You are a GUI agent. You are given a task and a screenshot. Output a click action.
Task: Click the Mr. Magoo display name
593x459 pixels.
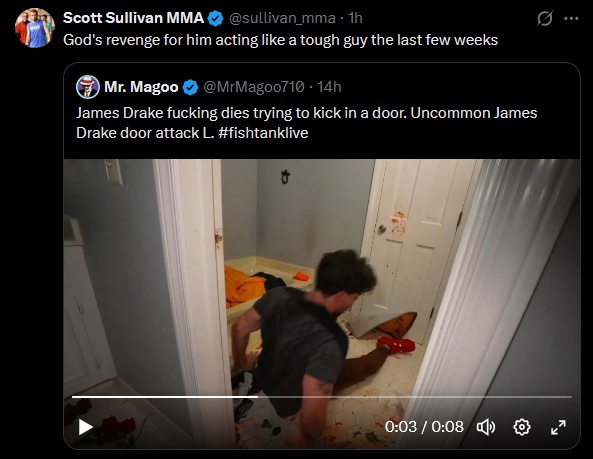click(x=141, y=87)
